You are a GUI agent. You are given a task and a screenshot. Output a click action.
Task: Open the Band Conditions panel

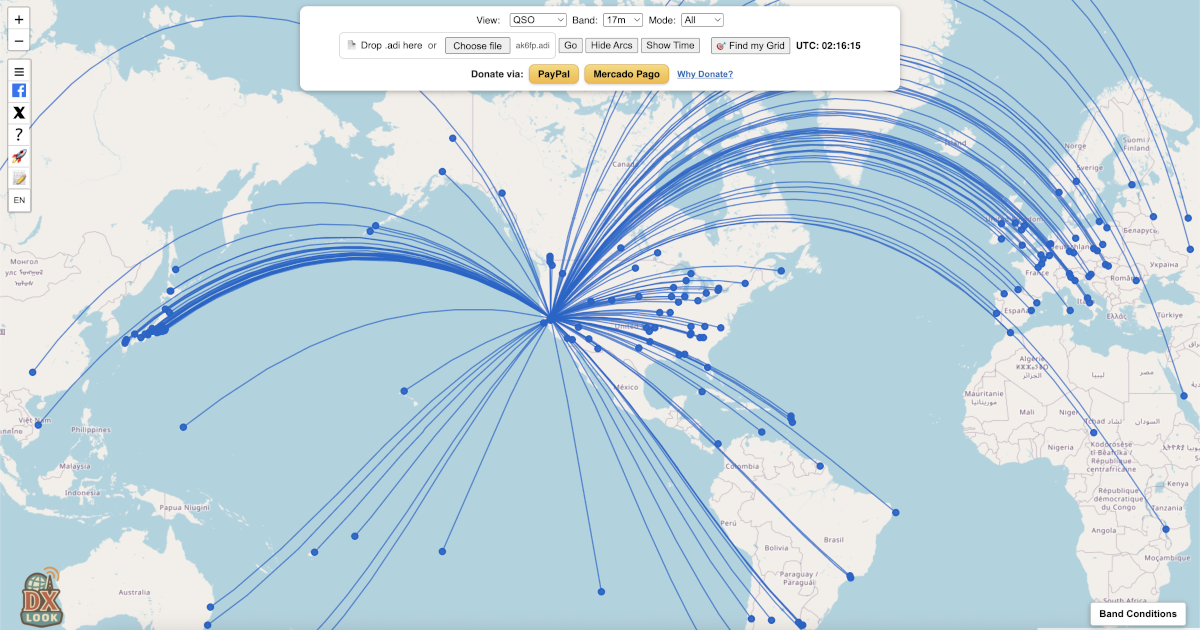click(x=1137, y=613)
